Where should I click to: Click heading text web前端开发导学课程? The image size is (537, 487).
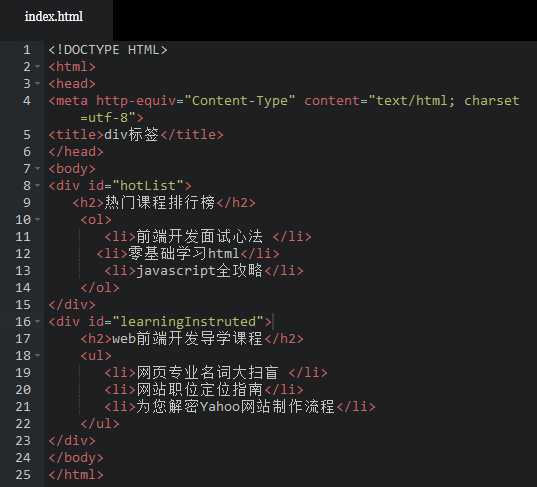pos(188,338)
